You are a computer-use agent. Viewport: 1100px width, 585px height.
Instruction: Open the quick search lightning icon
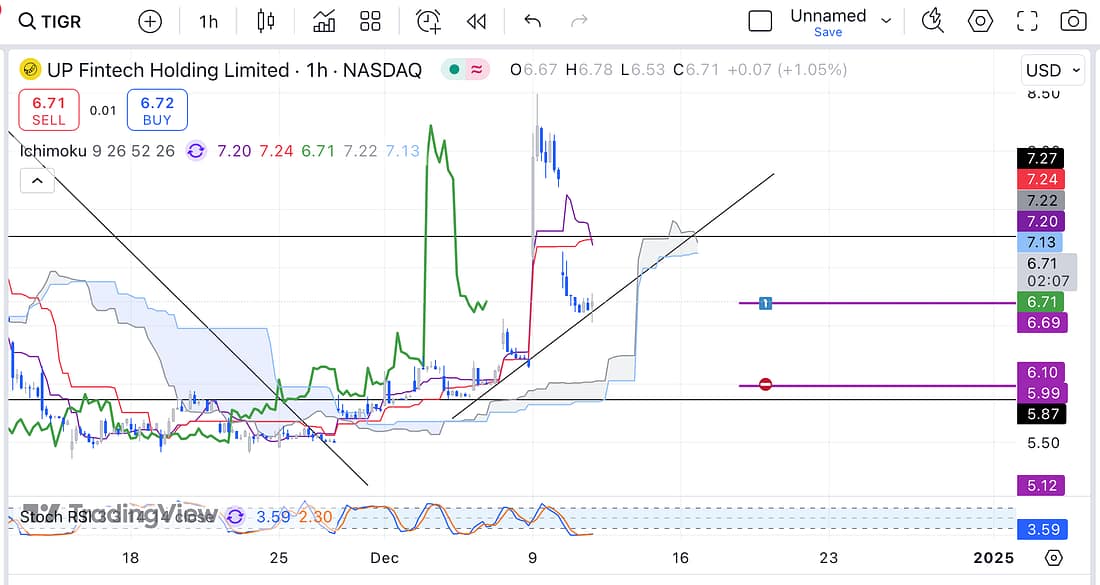pyautogui.click(x=933, y=21)
